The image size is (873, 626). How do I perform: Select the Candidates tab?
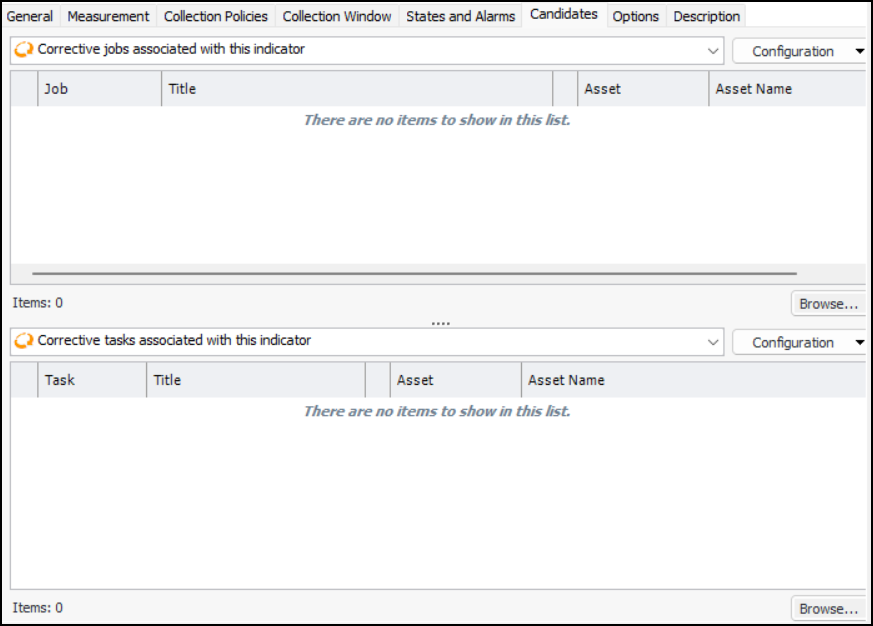click(563, 14)
